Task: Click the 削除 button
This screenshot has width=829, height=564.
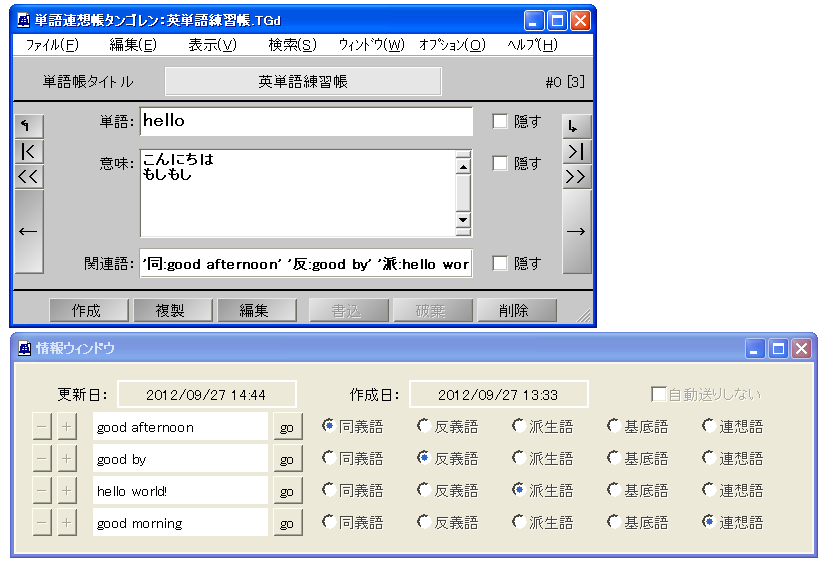Action: 517,310
